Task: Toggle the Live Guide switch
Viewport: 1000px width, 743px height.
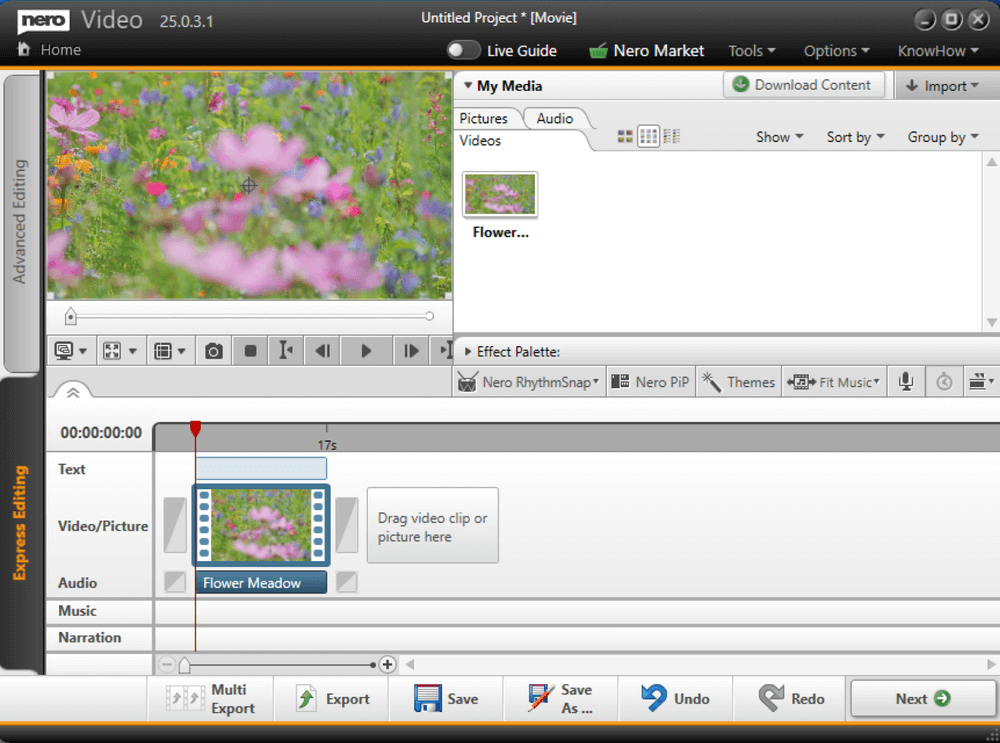Action: tap(463, 50)
